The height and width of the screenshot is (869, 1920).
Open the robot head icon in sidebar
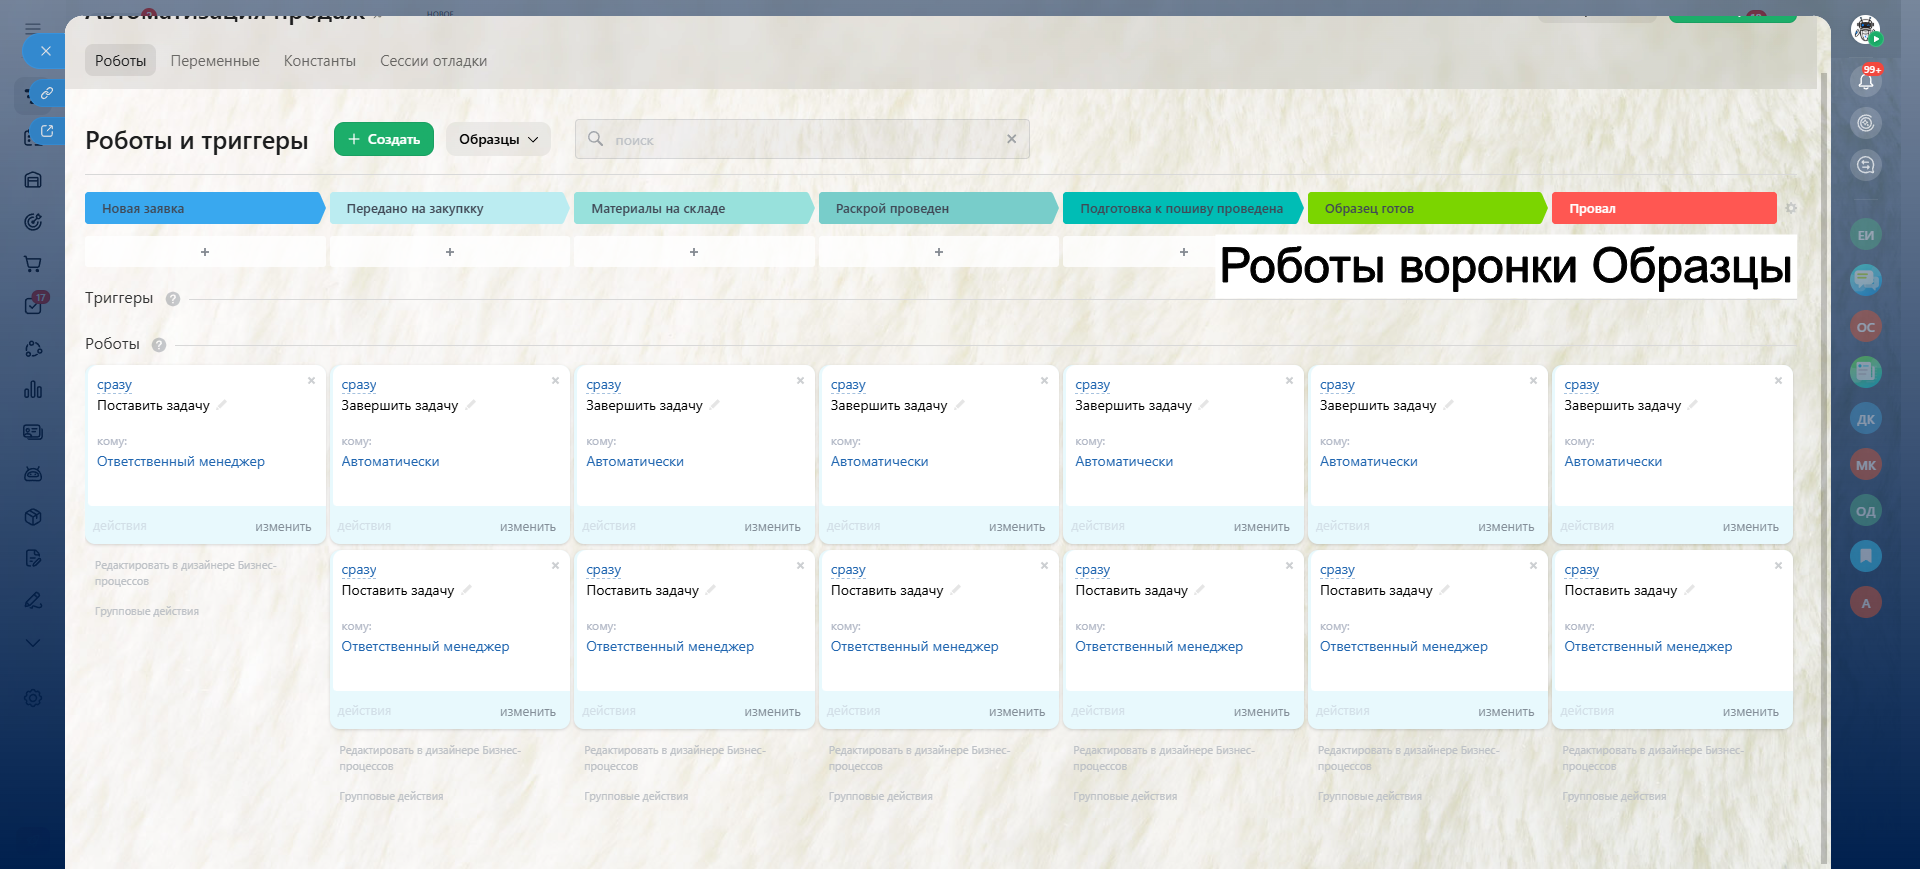coord(33,474)
